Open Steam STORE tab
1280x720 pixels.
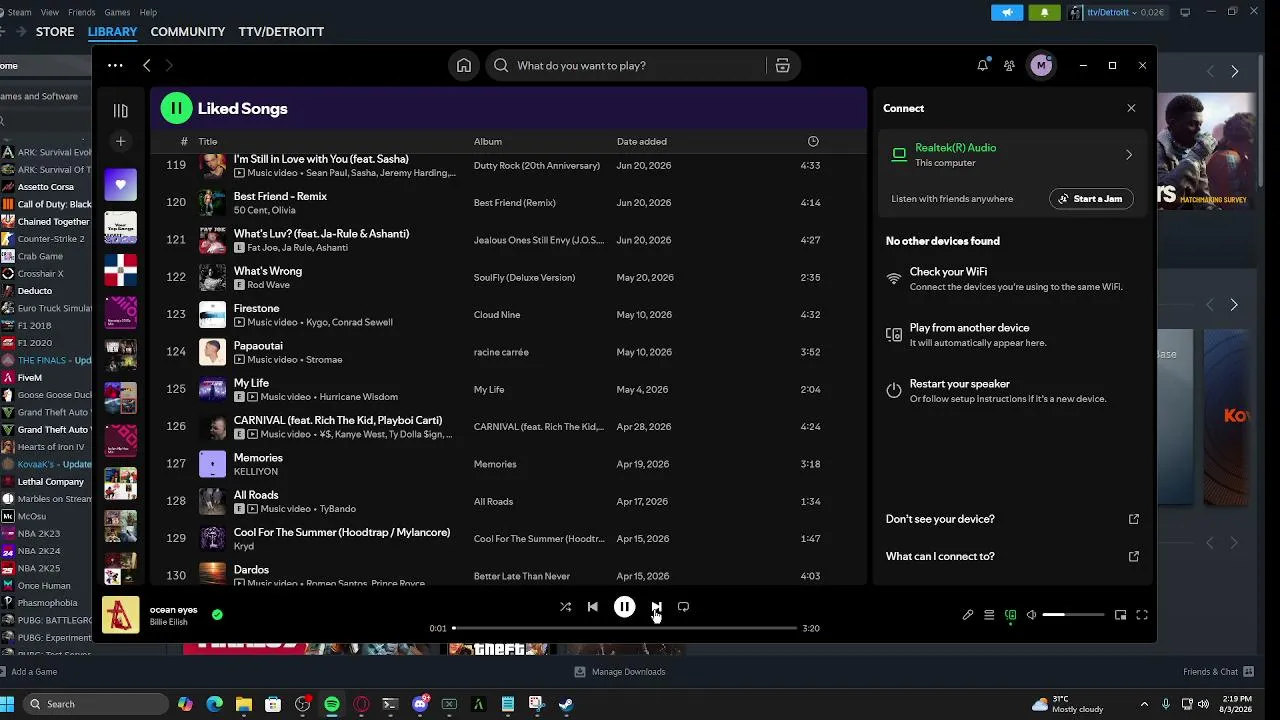point(55,32)
